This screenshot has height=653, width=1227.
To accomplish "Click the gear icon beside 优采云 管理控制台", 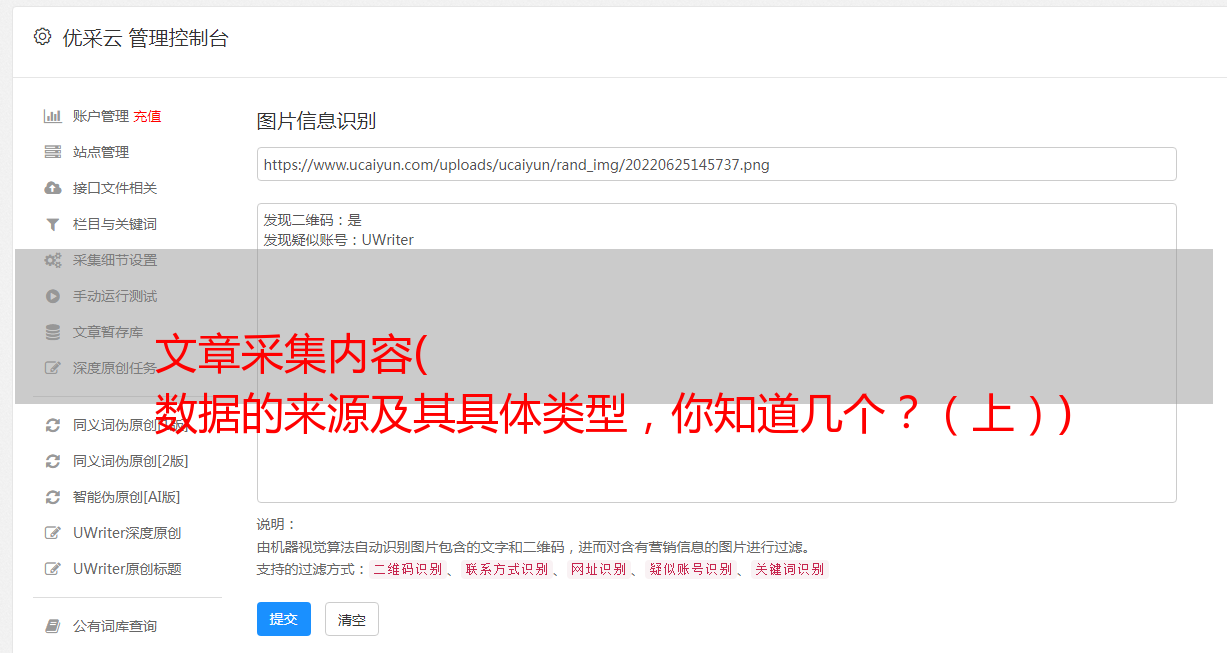I will [x=42, y=37].
